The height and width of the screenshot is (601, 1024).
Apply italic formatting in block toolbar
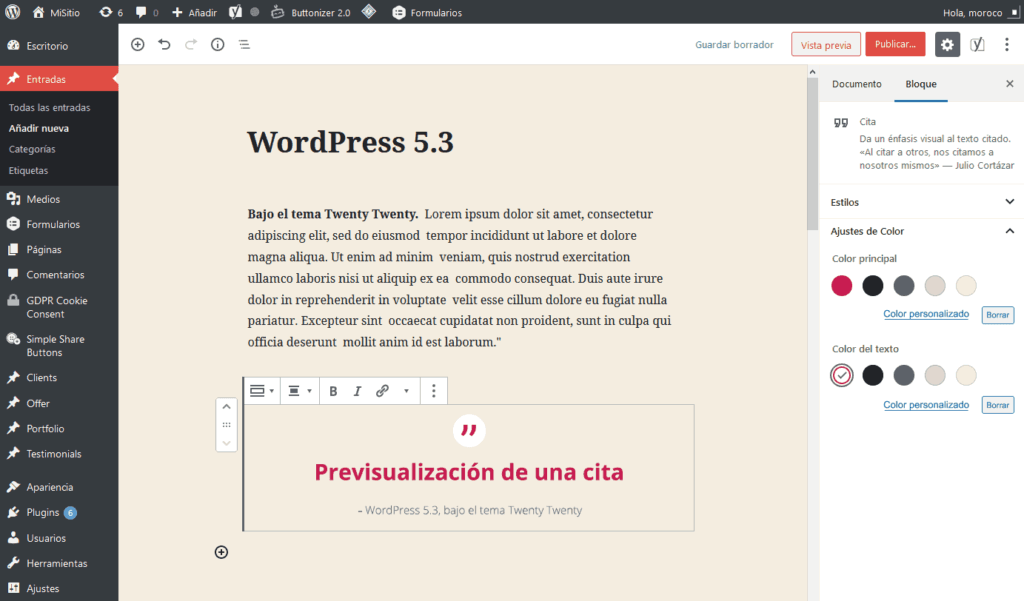point(357,391)
